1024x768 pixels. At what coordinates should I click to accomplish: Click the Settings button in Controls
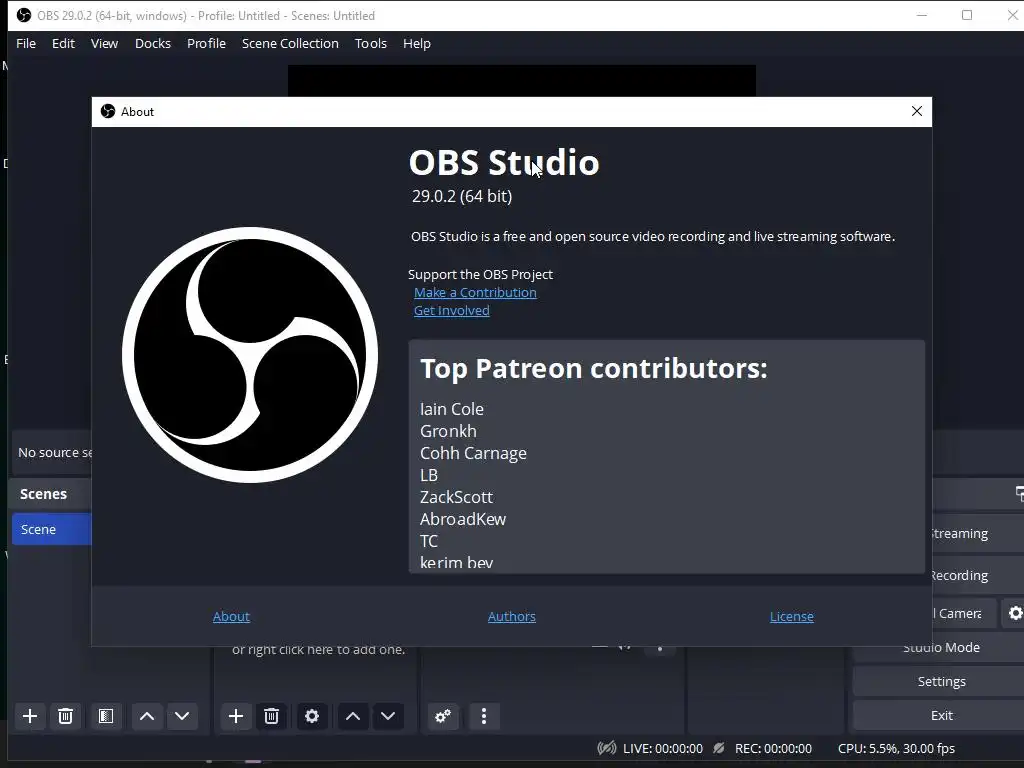coord(941,682)
